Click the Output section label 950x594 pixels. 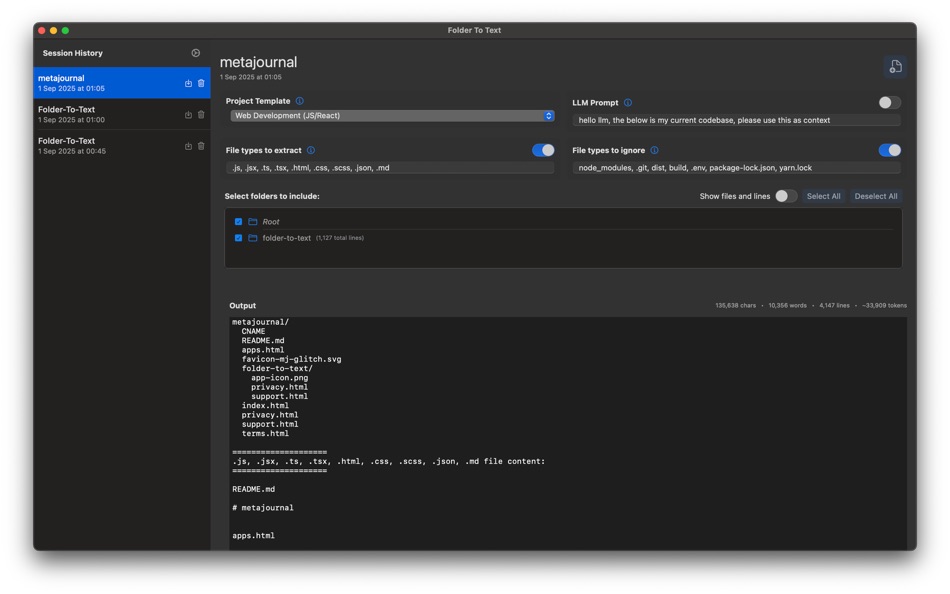242,305
